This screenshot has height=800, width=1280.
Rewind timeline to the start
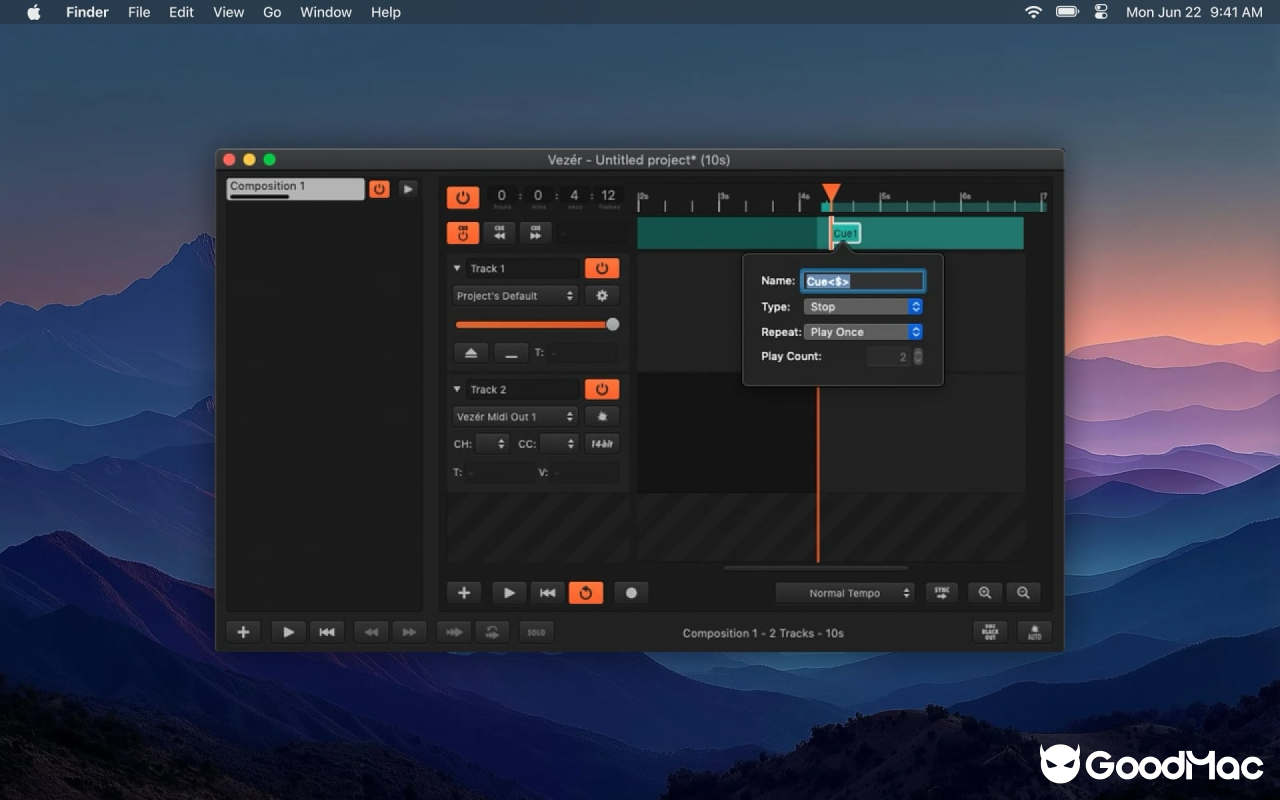[547, 593]
